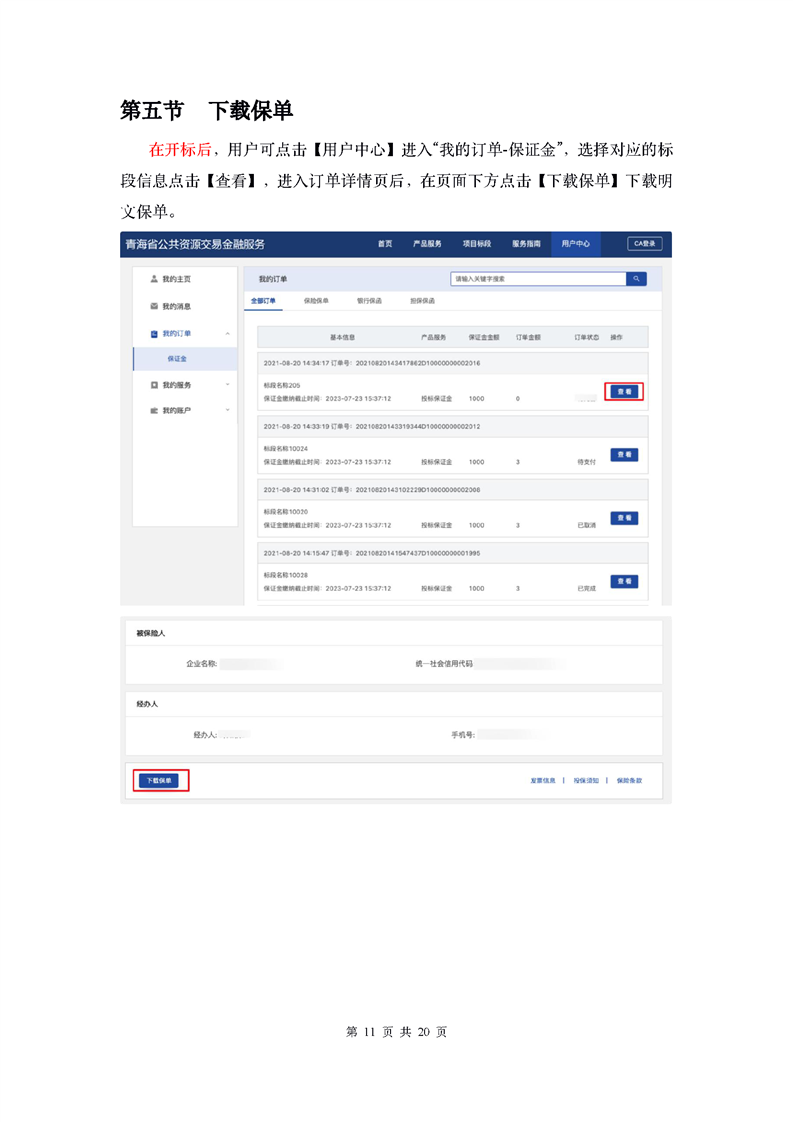Switch to the 银行保函 tab
The height and width of the screenshot is (1122, 793).
pyautogui.click(x=369, y=300)
